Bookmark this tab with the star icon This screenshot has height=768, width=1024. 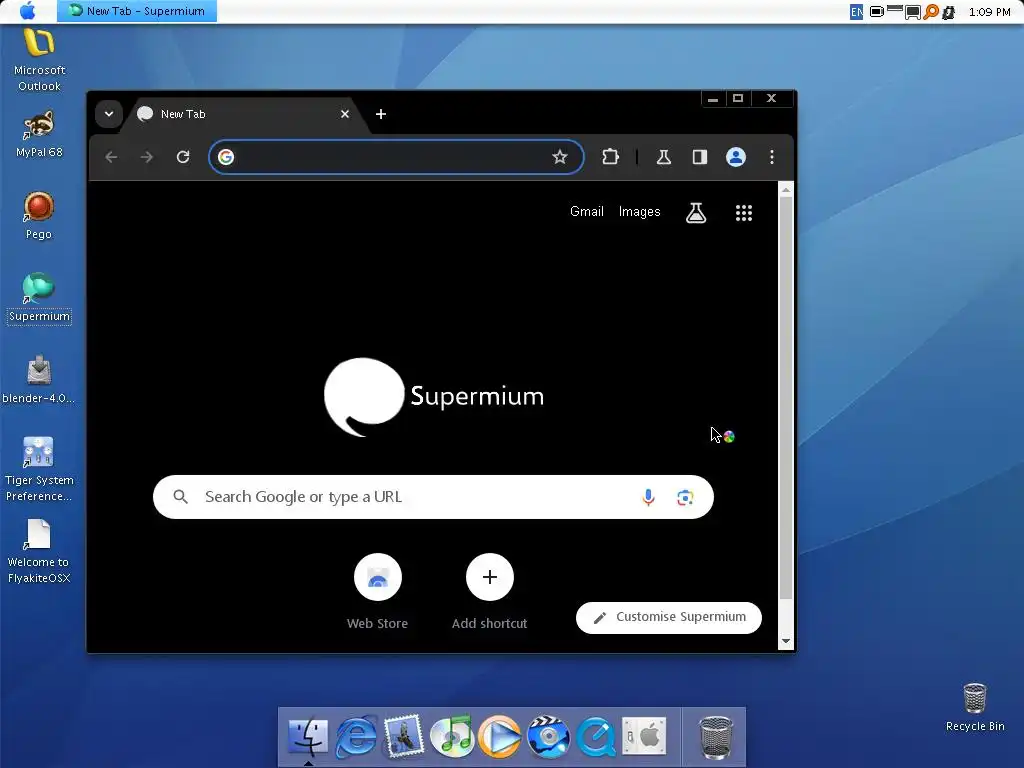click(560, 157)
